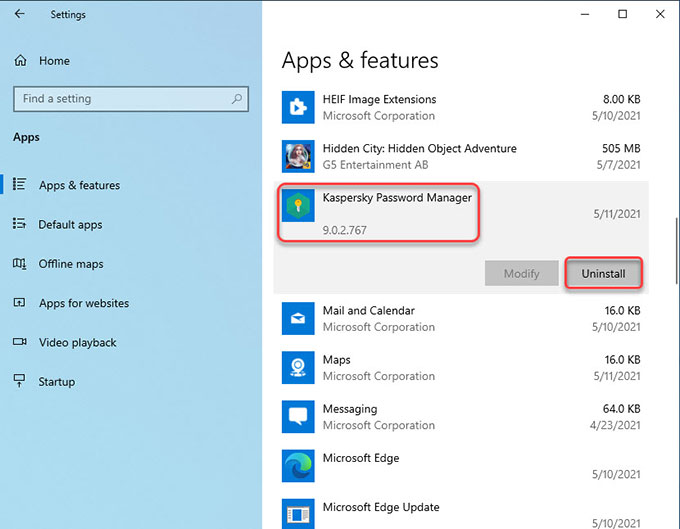The height and width of the screenshot is (529, 680).
Task: Click the Maps app icon
Action: tap(298, 368)
